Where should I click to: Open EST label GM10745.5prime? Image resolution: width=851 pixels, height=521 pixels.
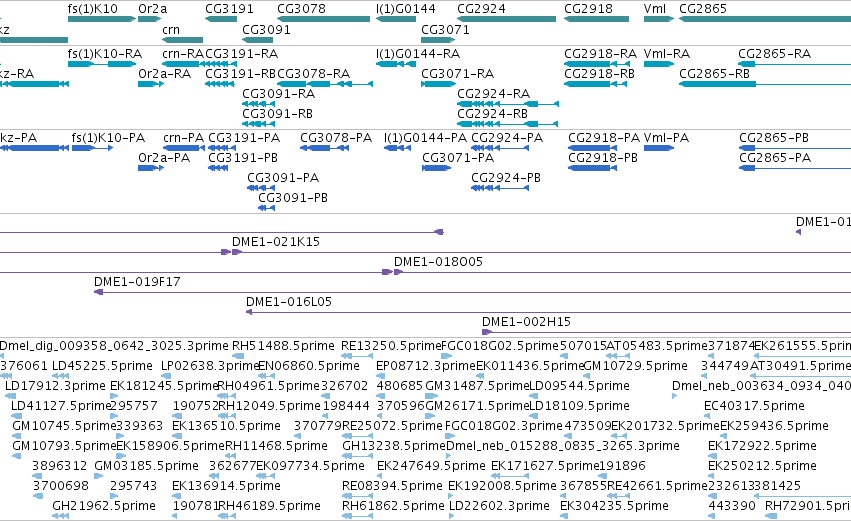click(x=65, y=426)
